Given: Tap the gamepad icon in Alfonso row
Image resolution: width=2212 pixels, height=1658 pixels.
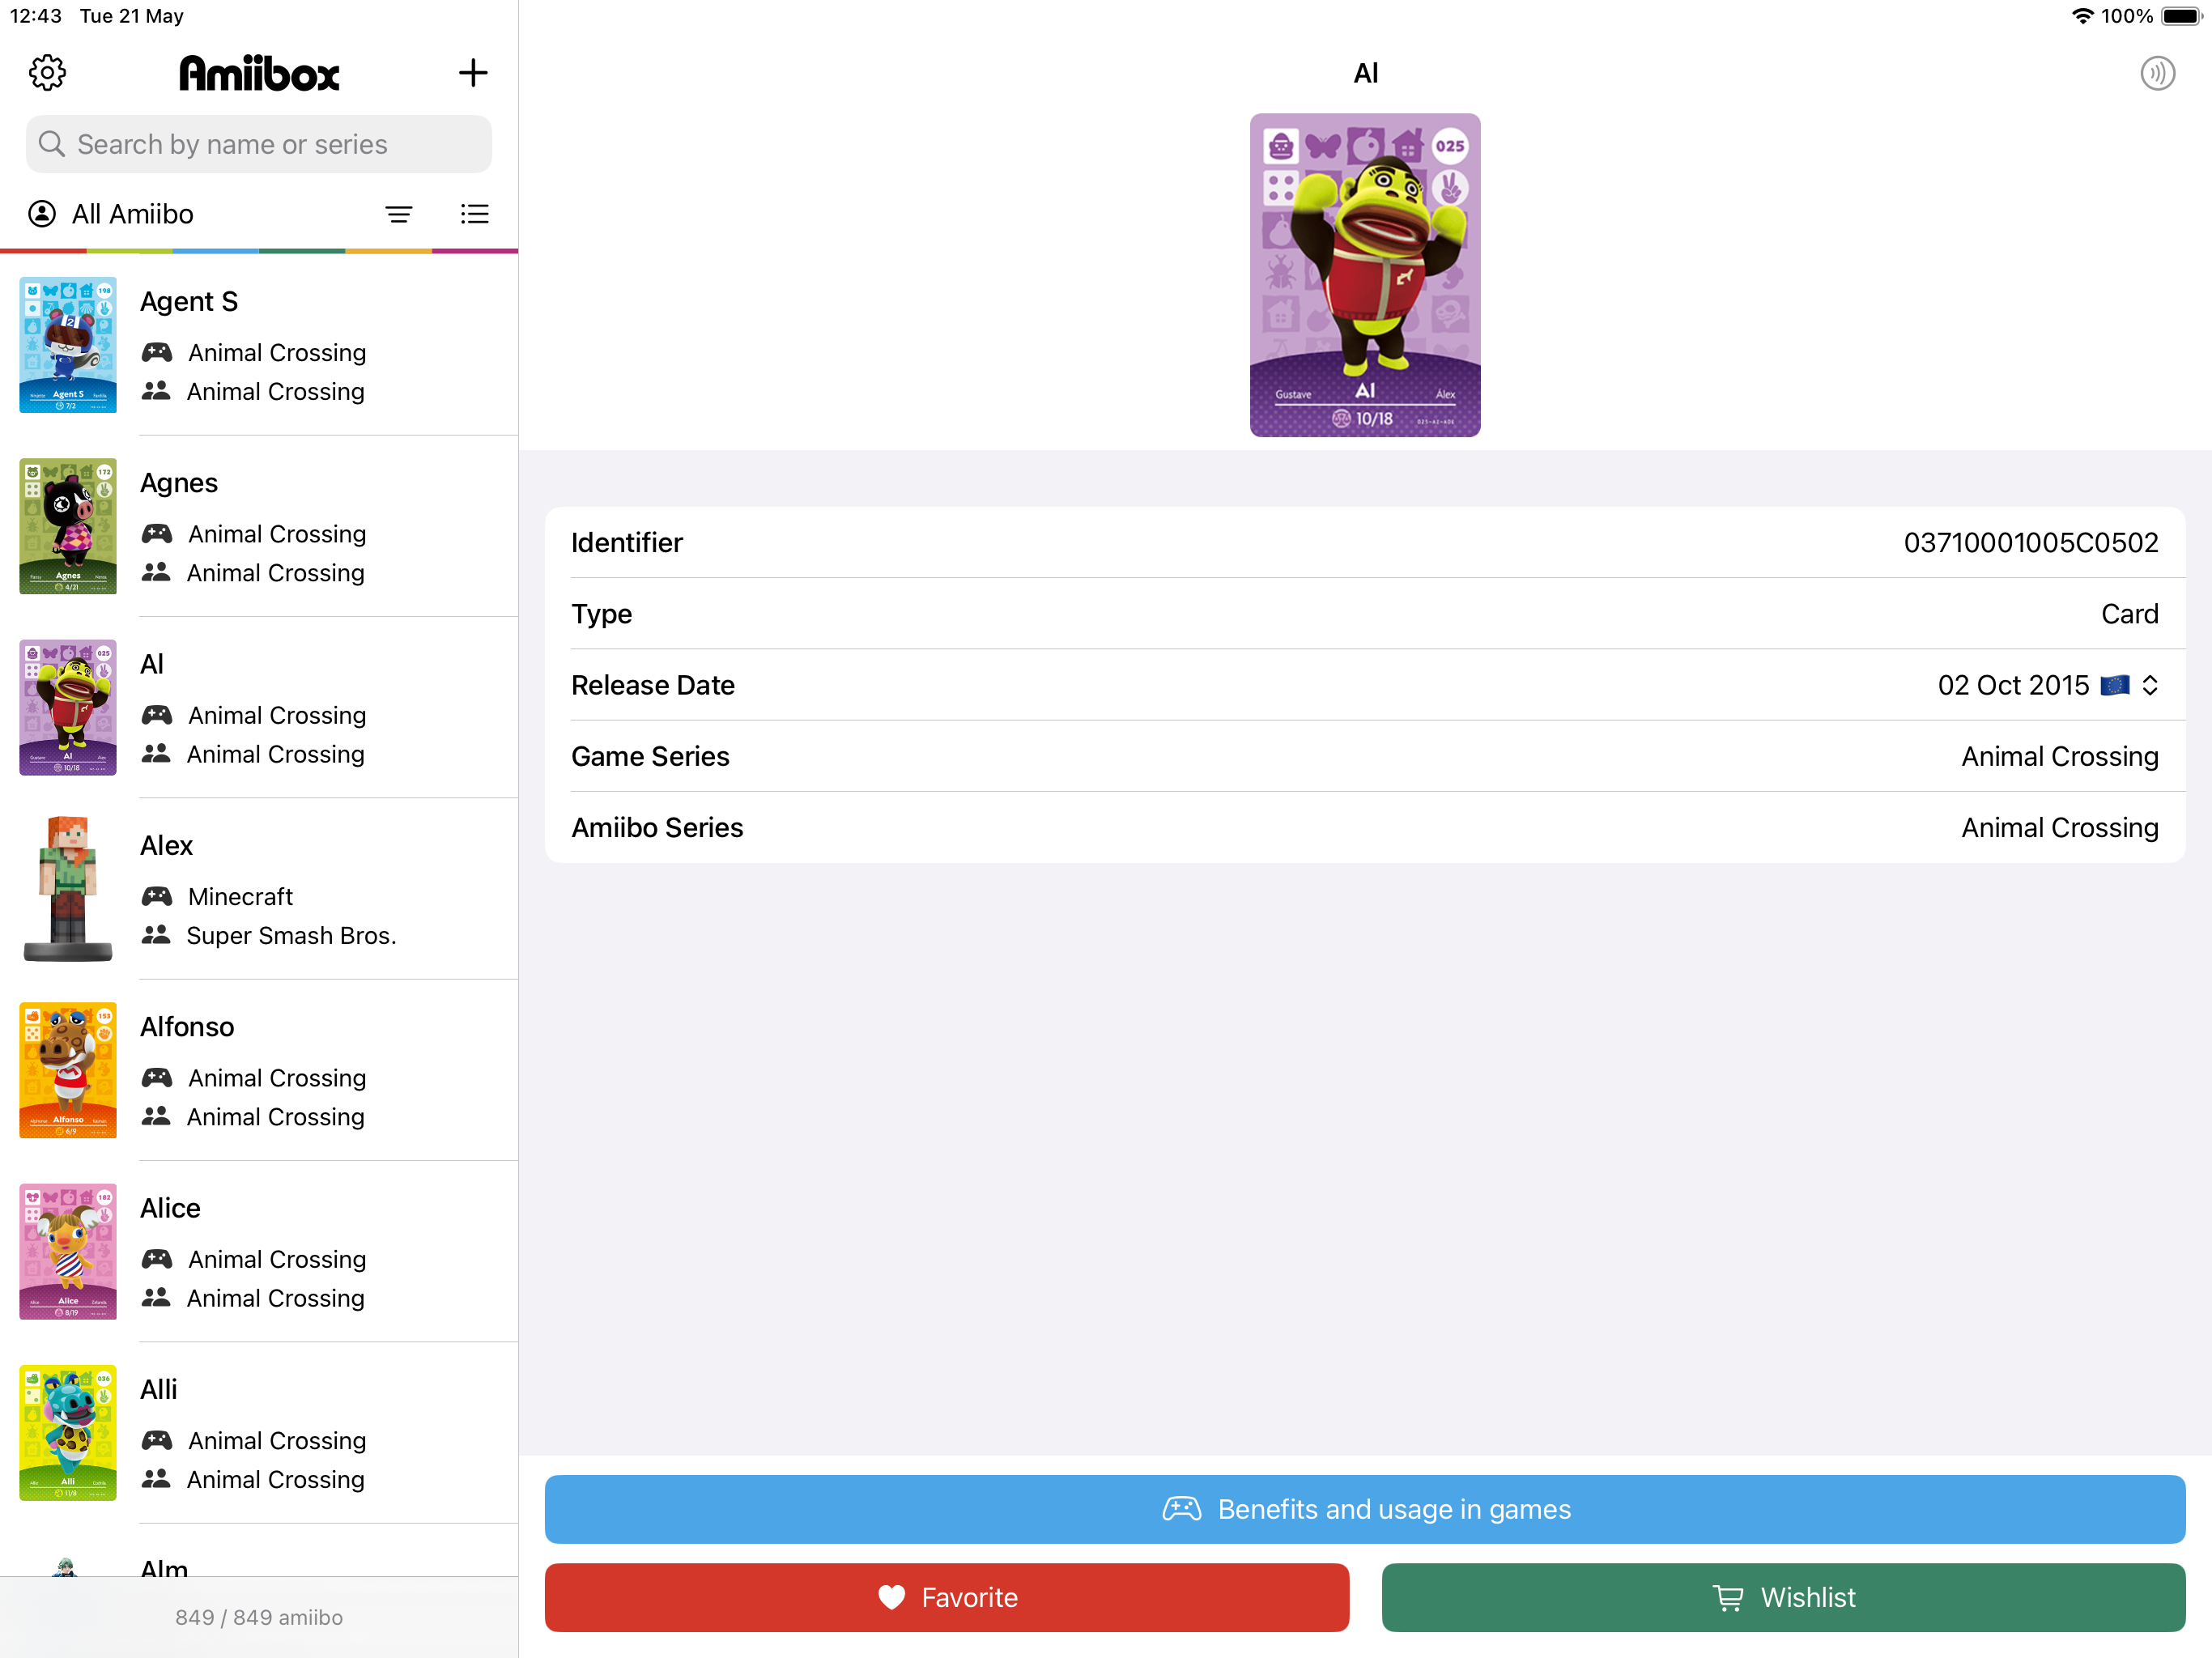Looking at the screenshot, I should [x=157, y=1077].
